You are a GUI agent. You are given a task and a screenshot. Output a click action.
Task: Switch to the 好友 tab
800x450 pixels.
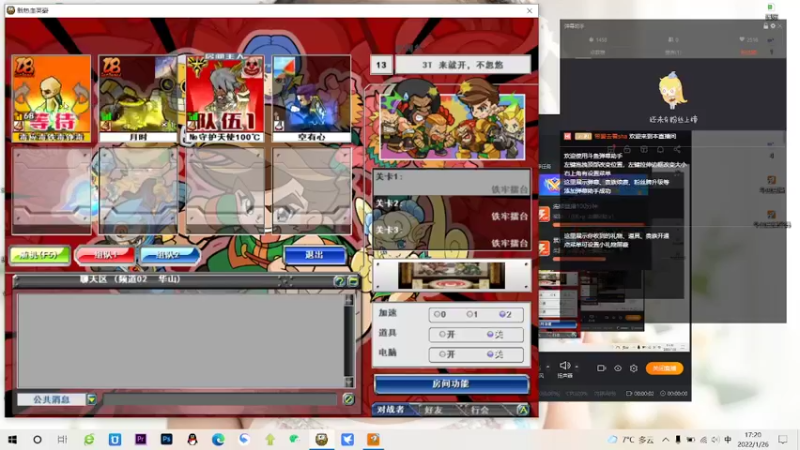(434, 409)
